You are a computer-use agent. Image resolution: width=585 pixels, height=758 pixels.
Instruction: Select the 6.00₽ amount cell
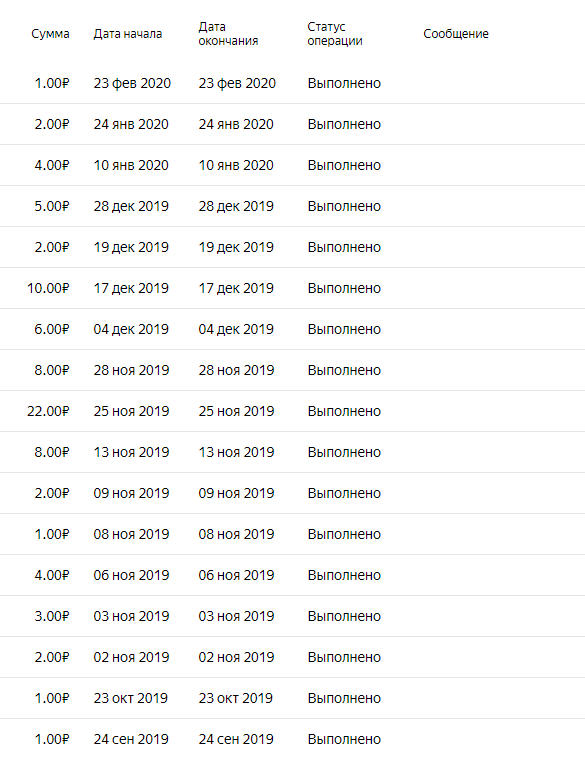pyautogui.click(x=52, y=329)
